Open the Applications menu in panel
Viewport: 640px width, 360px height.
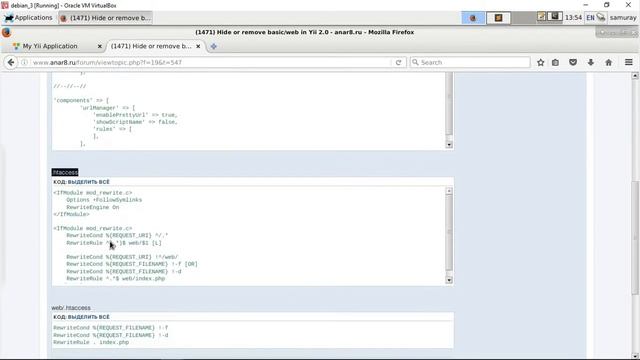[29, 18]
